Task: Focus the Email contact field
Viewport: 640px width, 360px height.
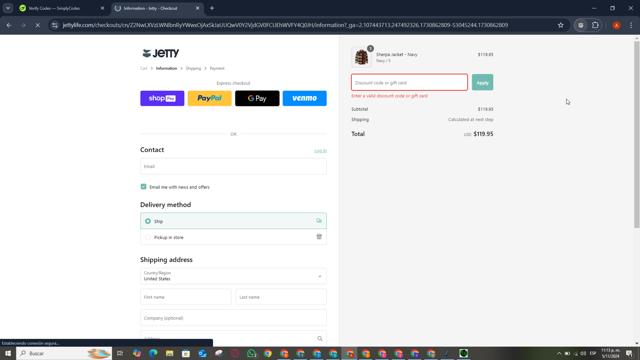Action: pos(233,167)
